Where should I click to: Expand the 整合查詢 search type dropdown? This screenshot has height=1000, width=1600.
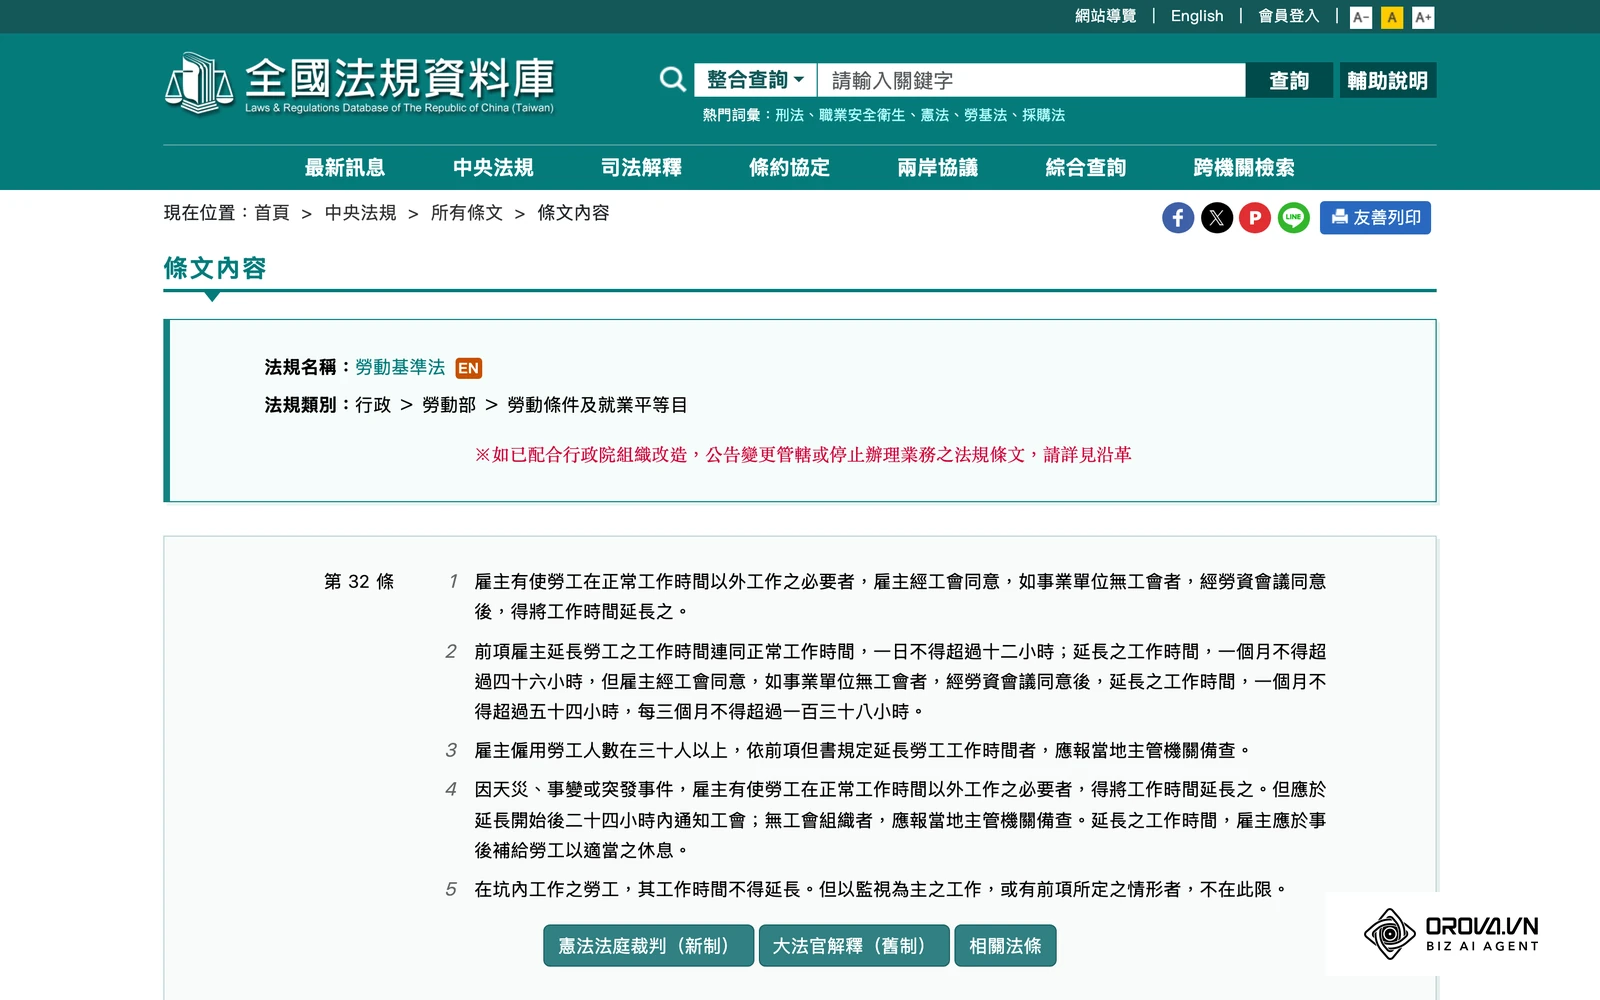click(x=756, y=80)
